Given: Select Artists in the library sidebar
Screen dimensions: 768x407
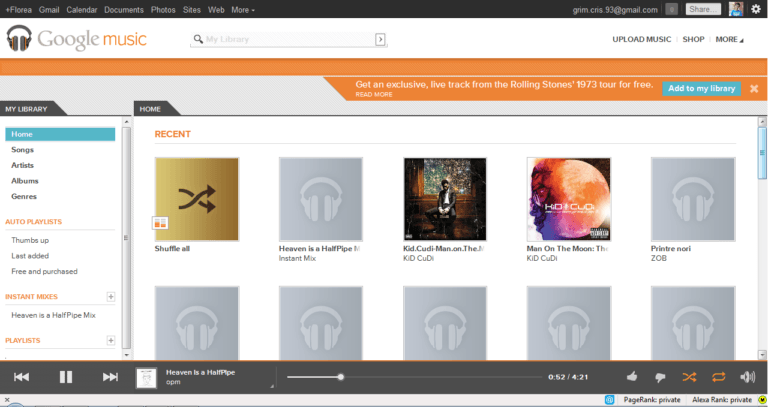Looking at the screenshot, I should click(23, 166).
